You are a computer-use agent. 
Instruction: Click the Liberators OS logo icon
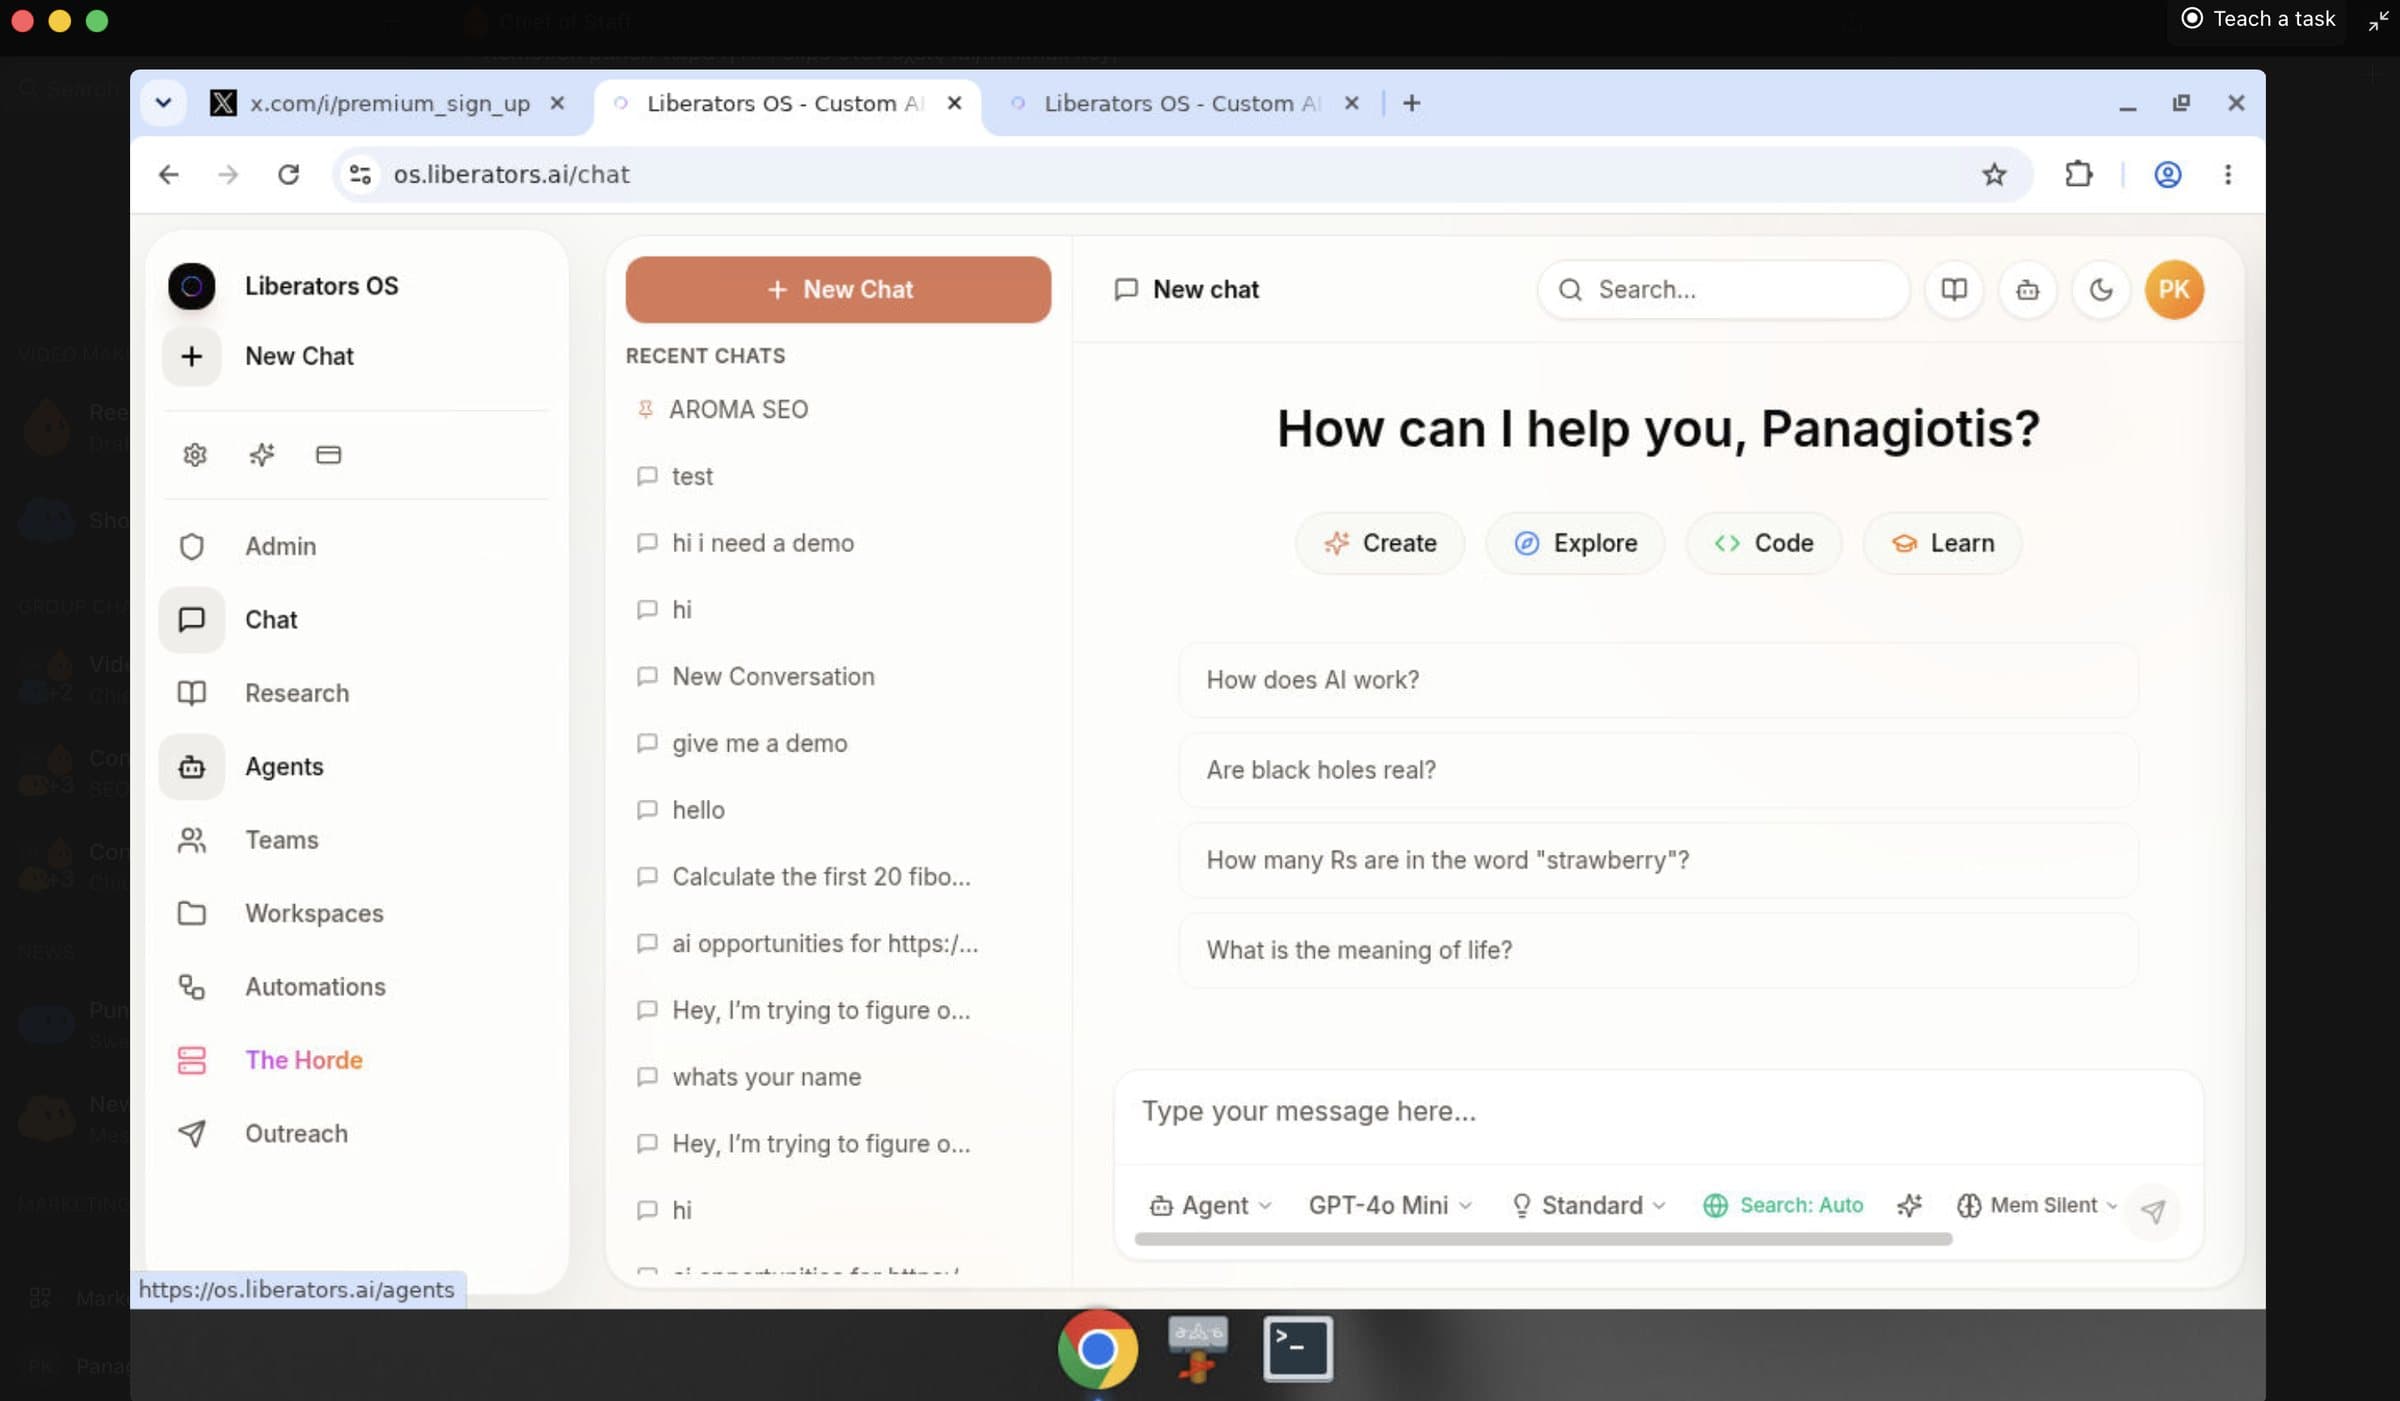pos(191,286)
